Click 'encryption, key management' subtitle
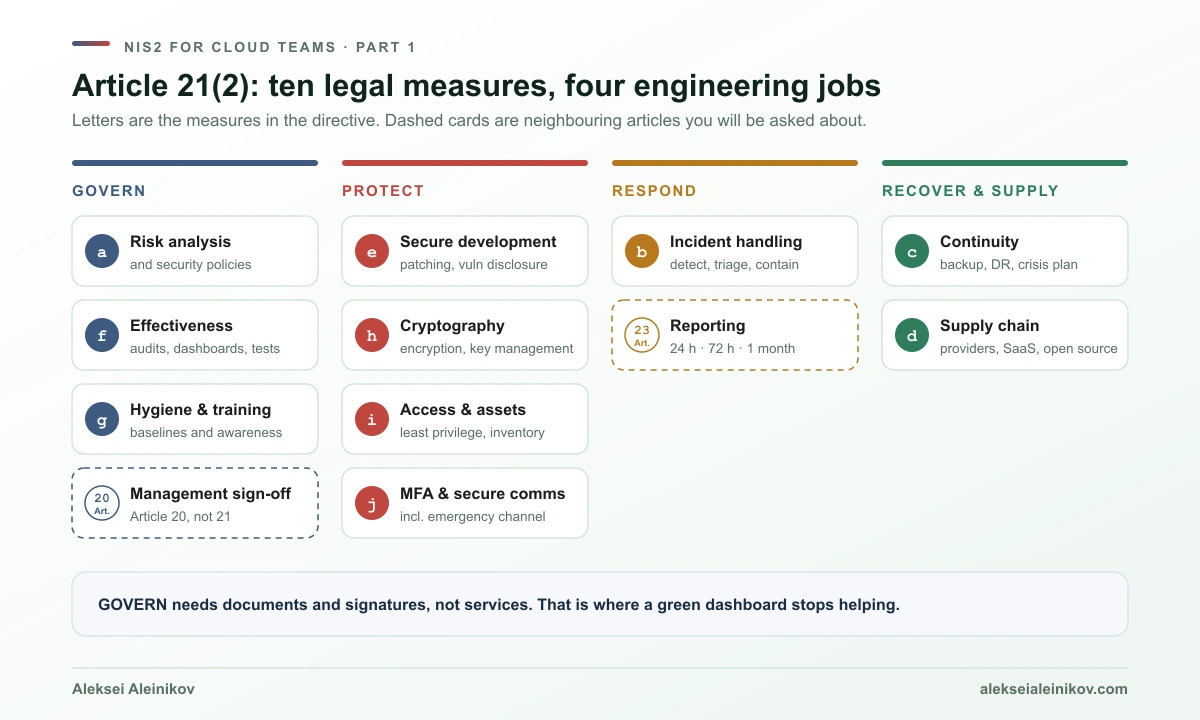This screenshot has height=720, width=1200. pos(487,349)
